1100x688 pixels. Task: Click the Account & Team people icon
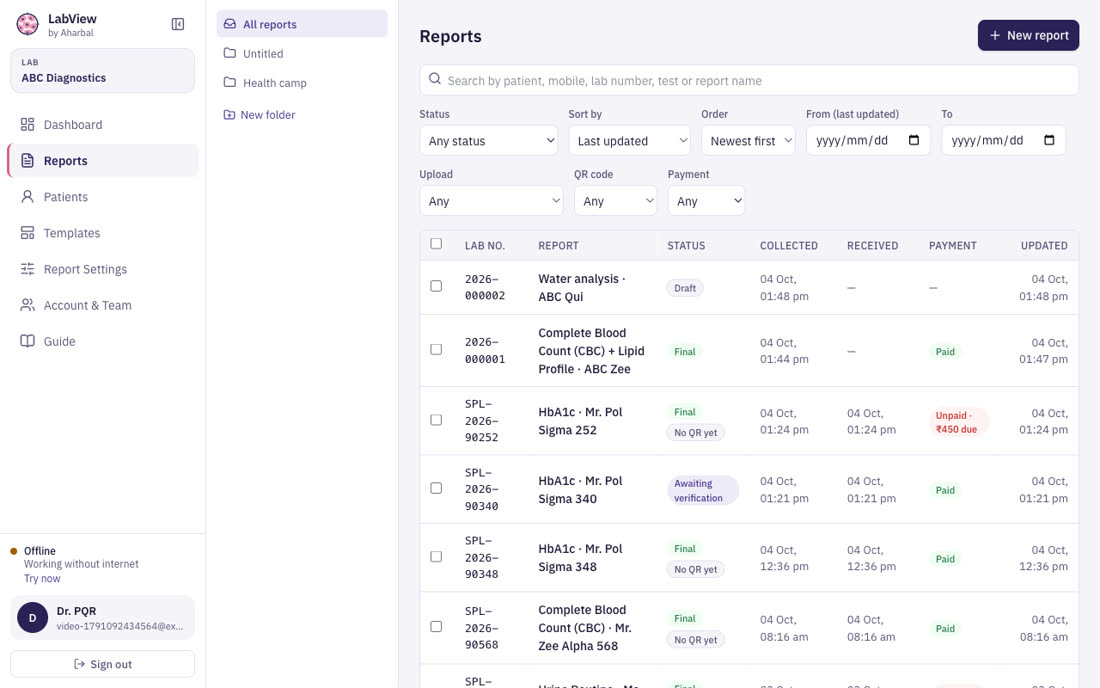(27, 305)
